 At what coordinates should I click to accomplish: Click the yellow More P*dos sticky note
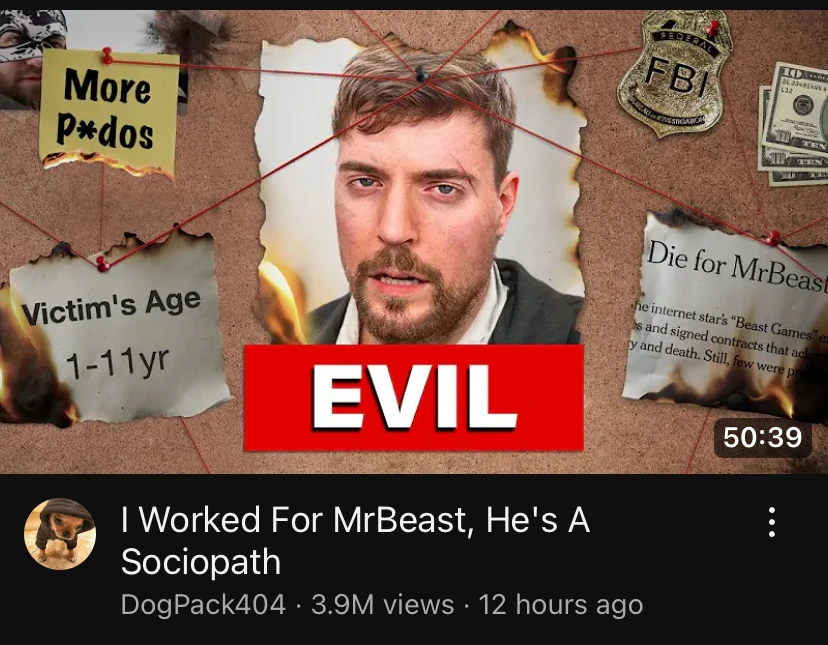coord(109,111)
